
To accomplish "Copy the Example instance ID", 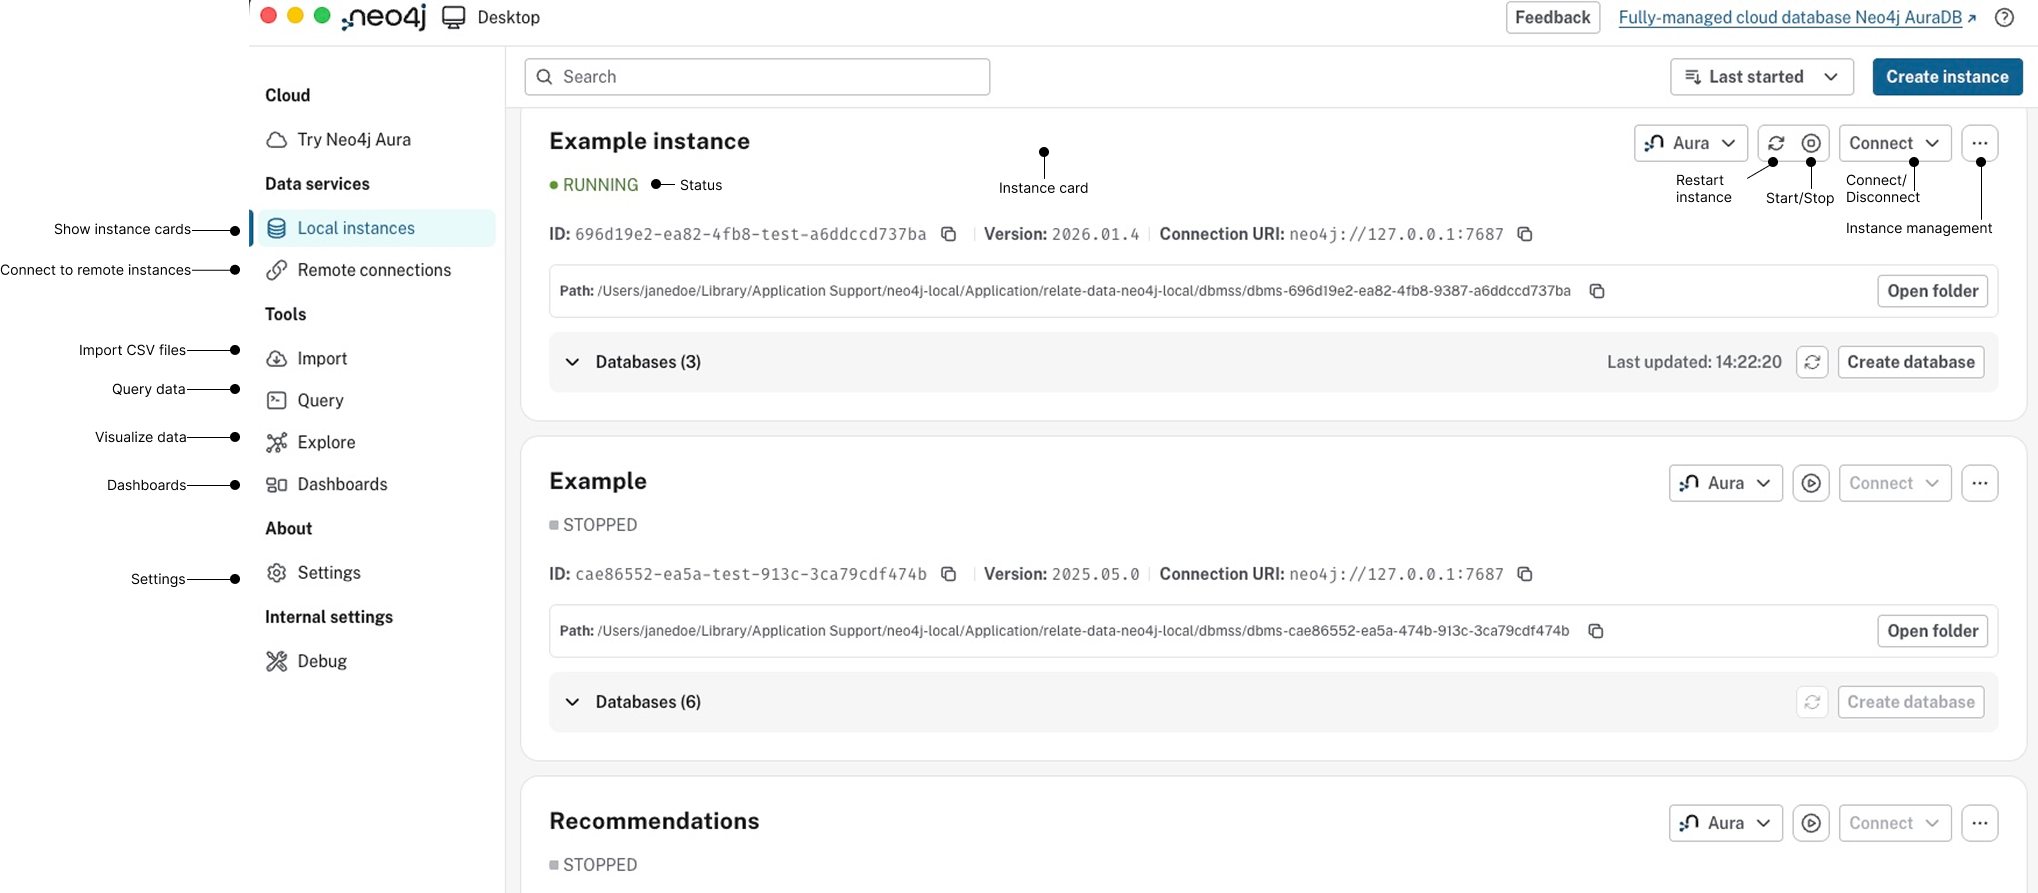I will point(949,234).
